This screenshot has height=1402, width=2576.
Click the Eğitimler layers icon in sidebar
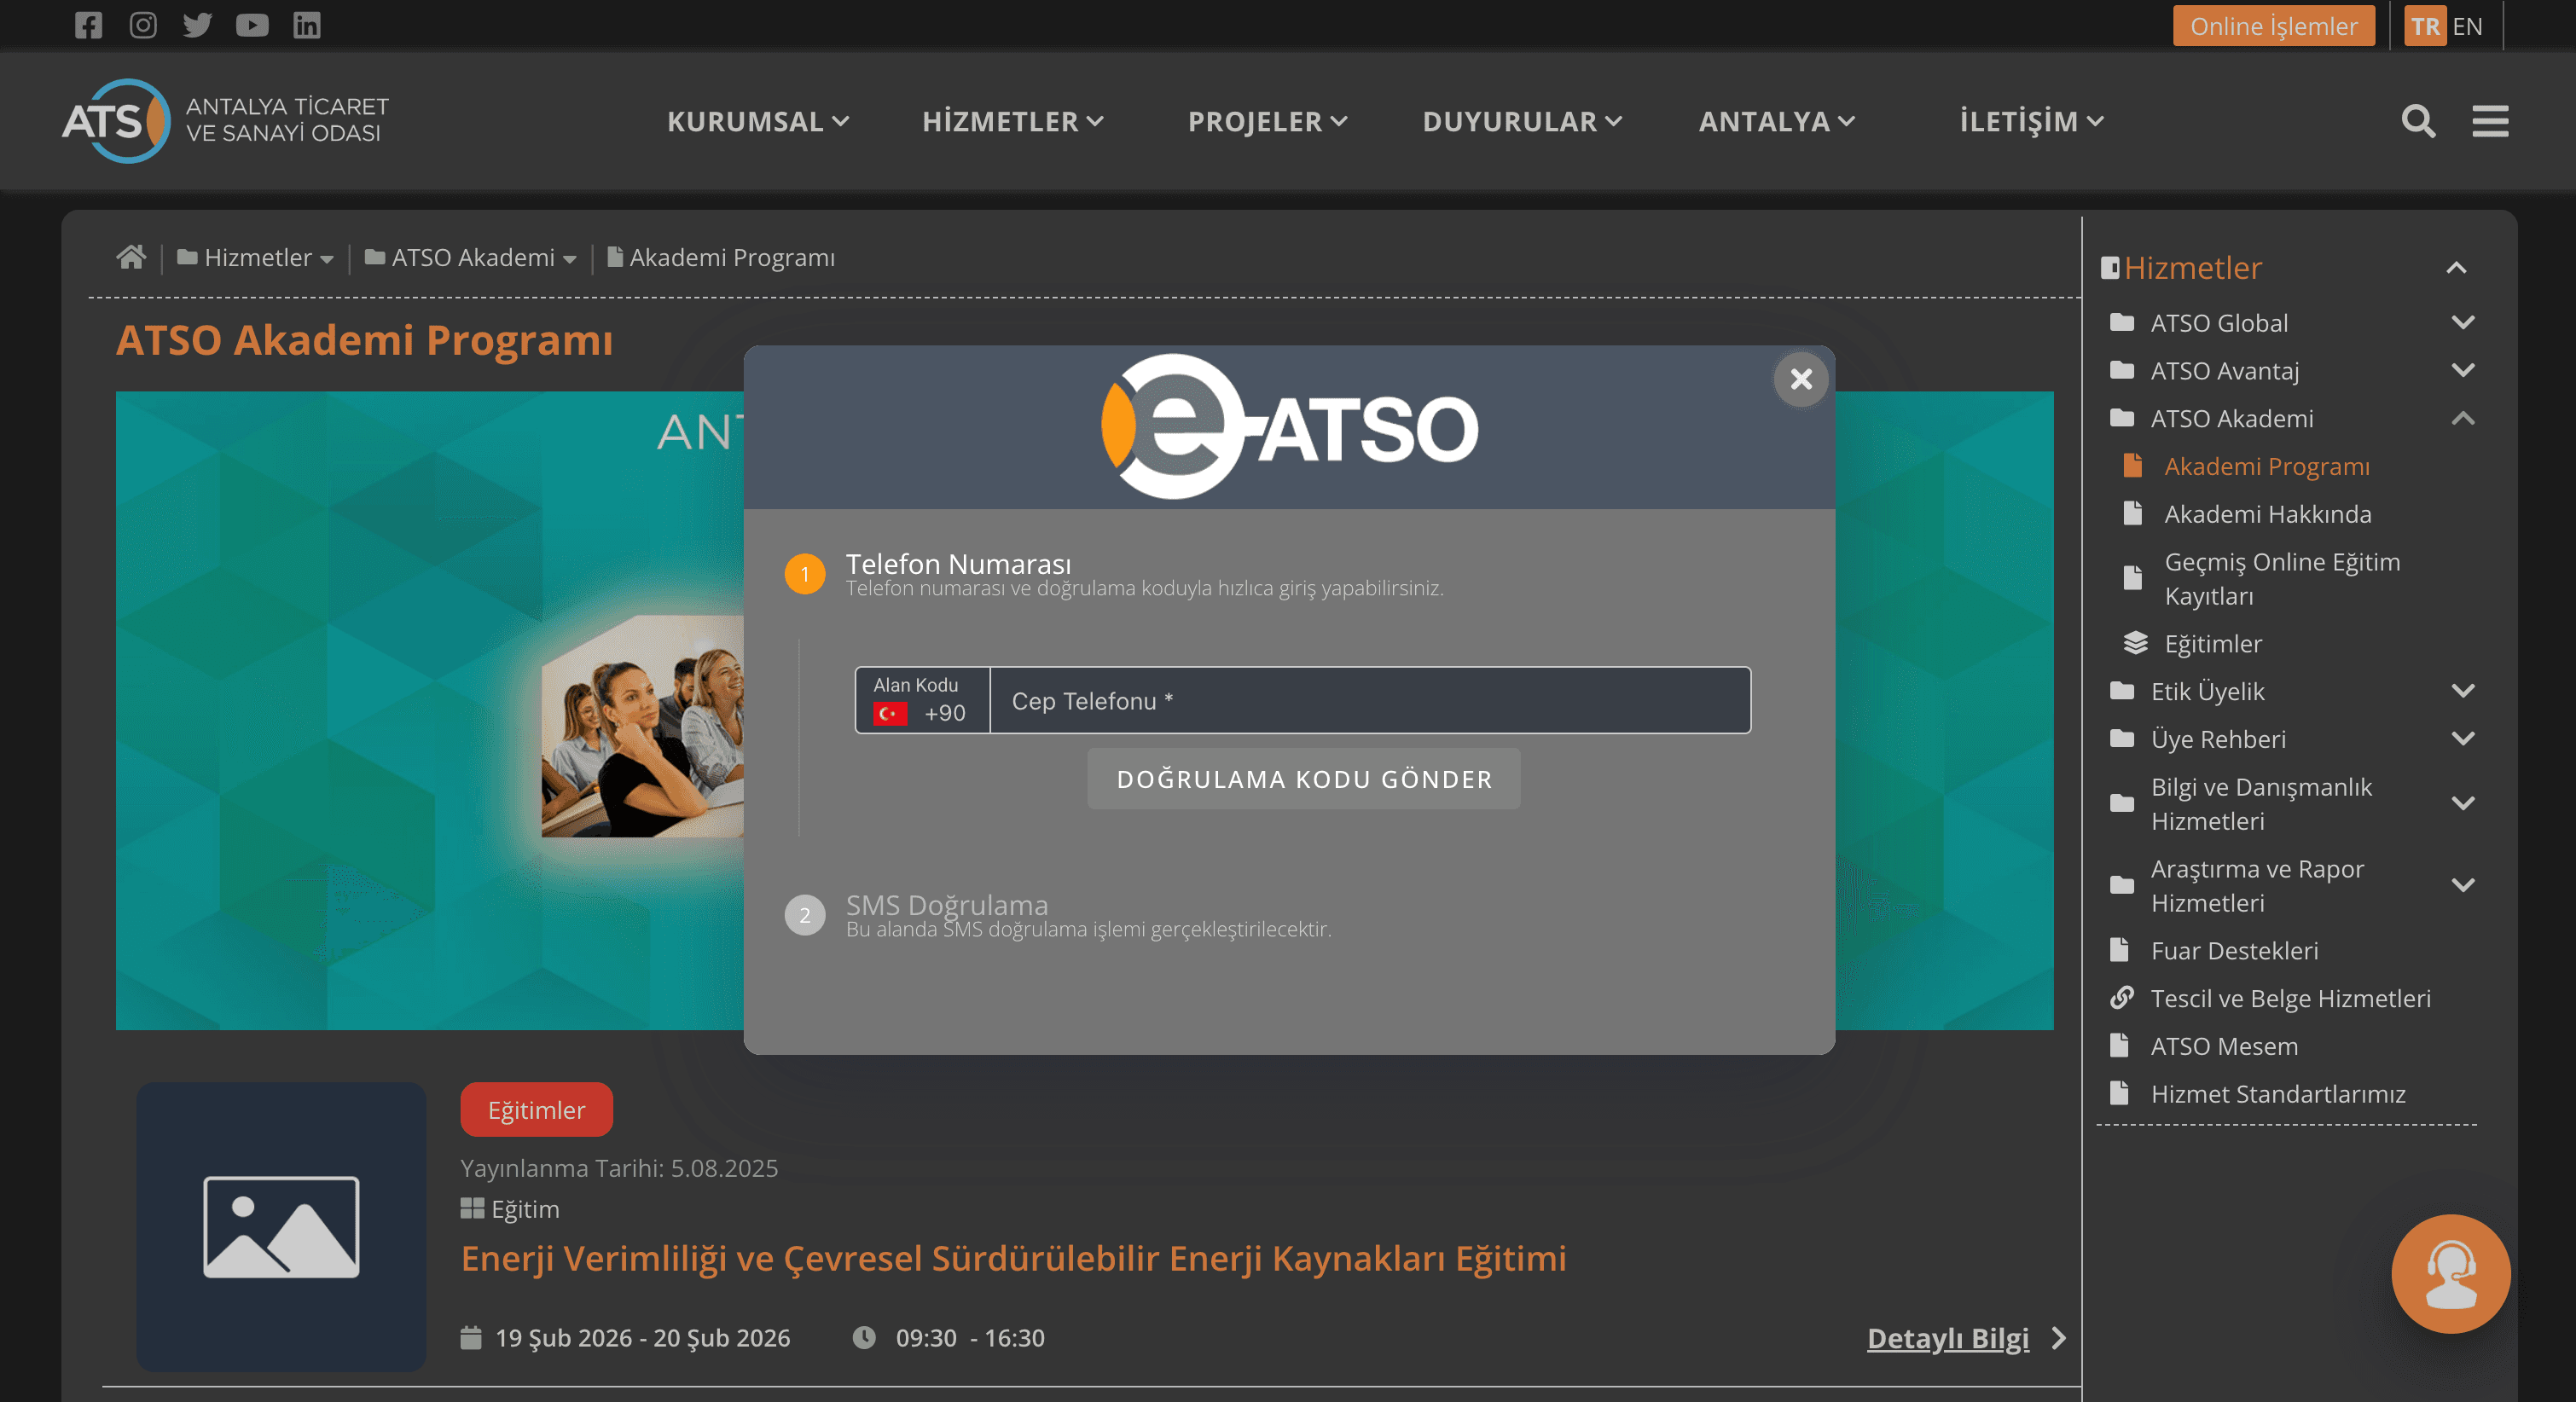coord(2135,643)
